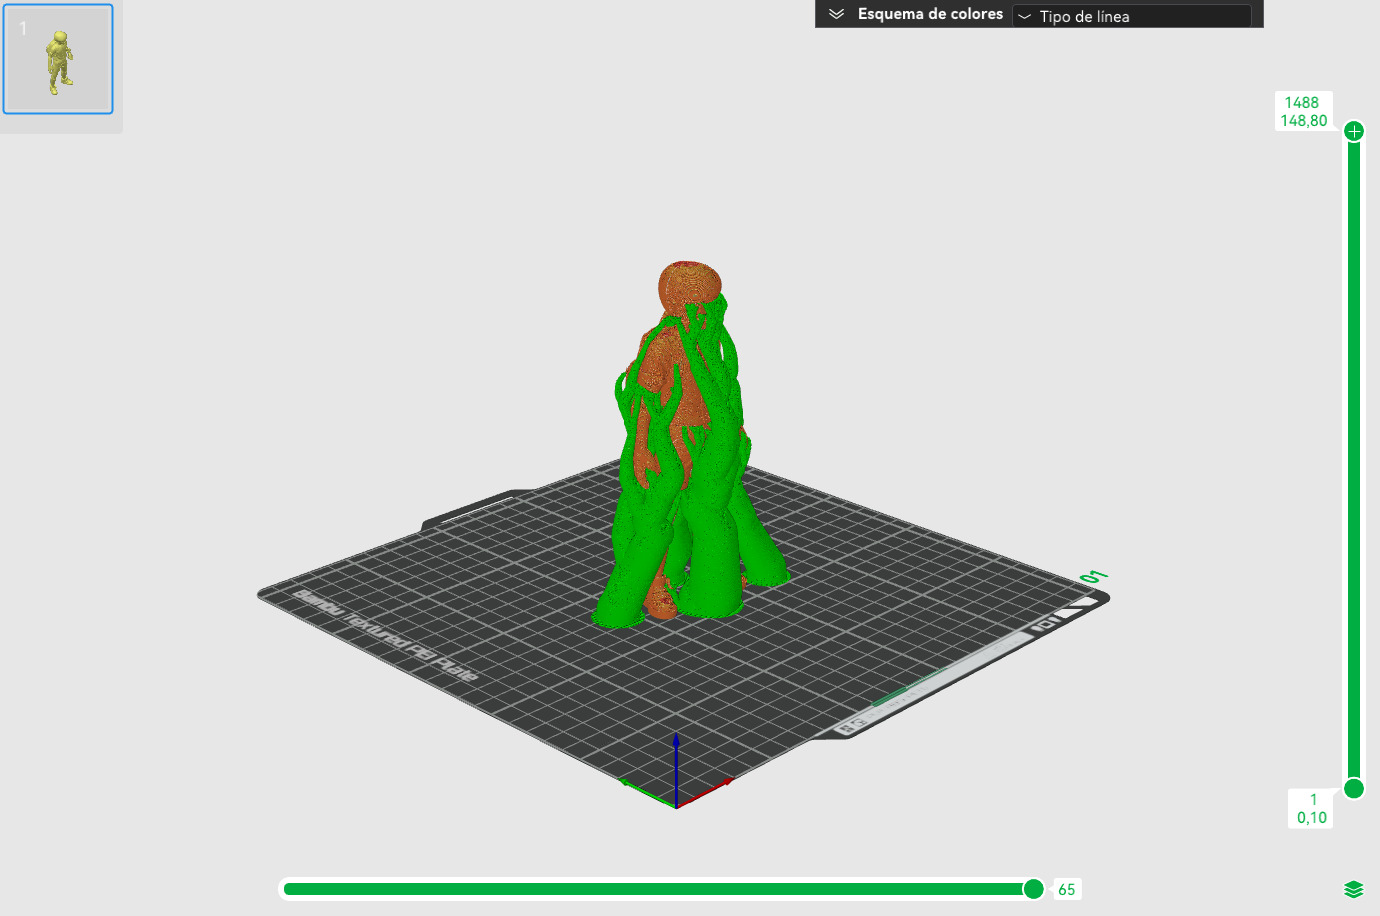The height and width of the screenshot is (916, 1380).
Task: Click the top layer slider plus handle
Action: [1354, 131]
